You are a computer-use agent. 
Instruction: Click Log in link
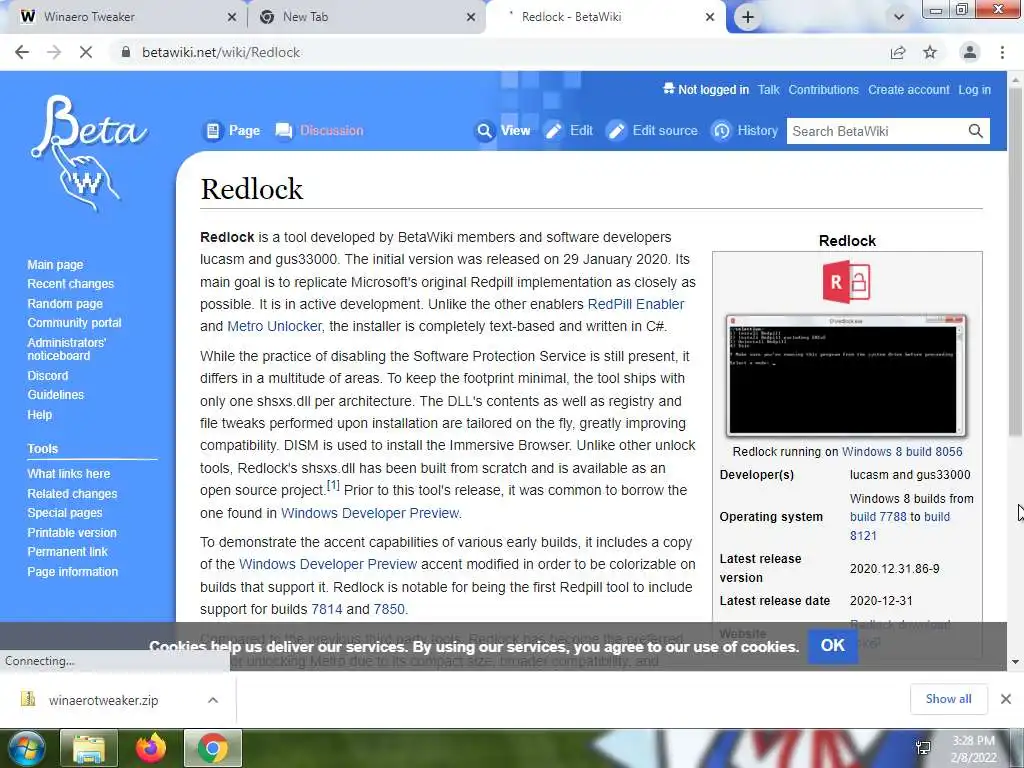click(x=974, y=89)
